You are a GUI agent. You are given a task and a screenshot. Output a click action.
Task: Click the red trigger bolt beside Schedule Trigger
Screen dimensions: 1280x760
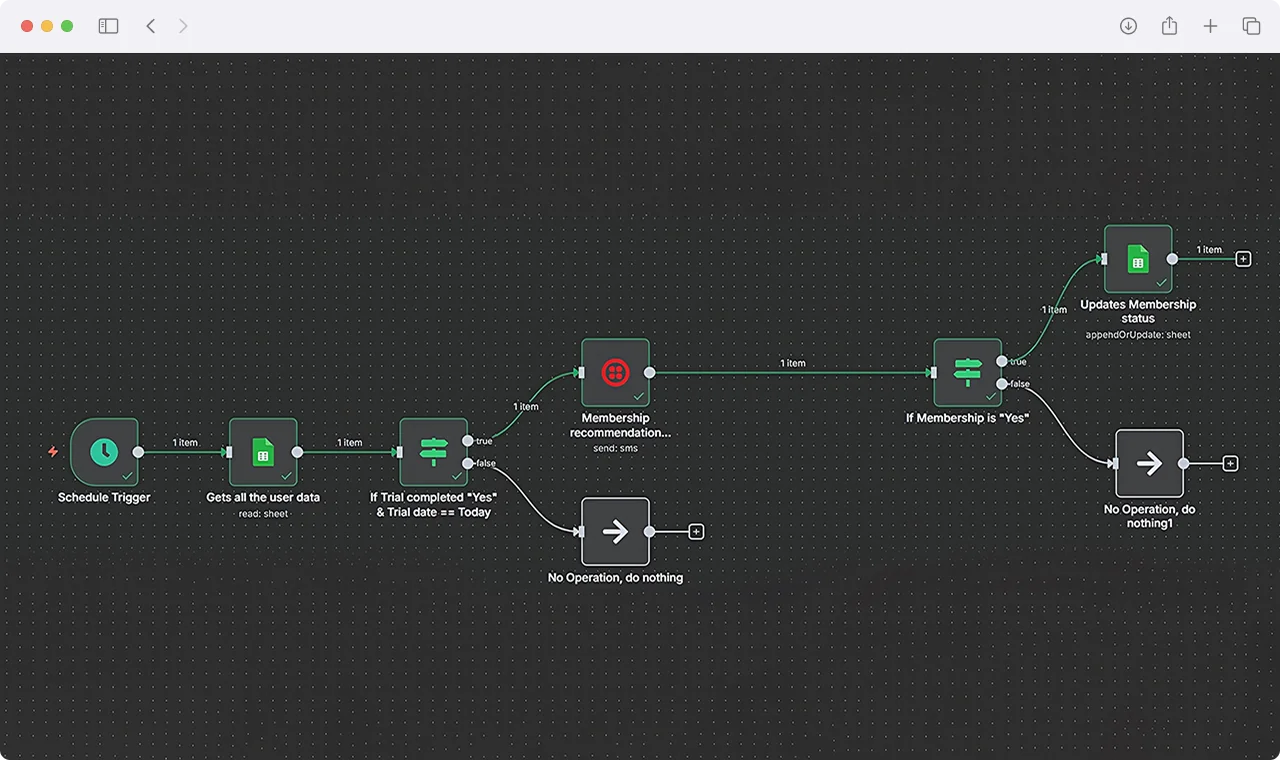(x=53, y=452)
